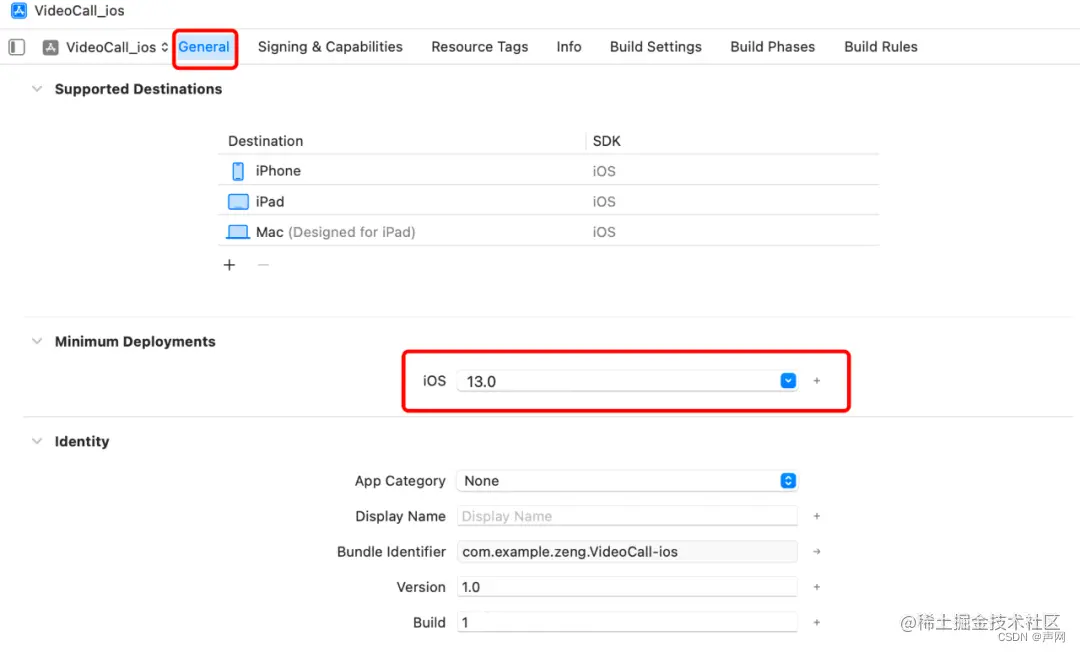Open the Resource Tags tab
1080x652 pixels.
click(x=479, y=47)
